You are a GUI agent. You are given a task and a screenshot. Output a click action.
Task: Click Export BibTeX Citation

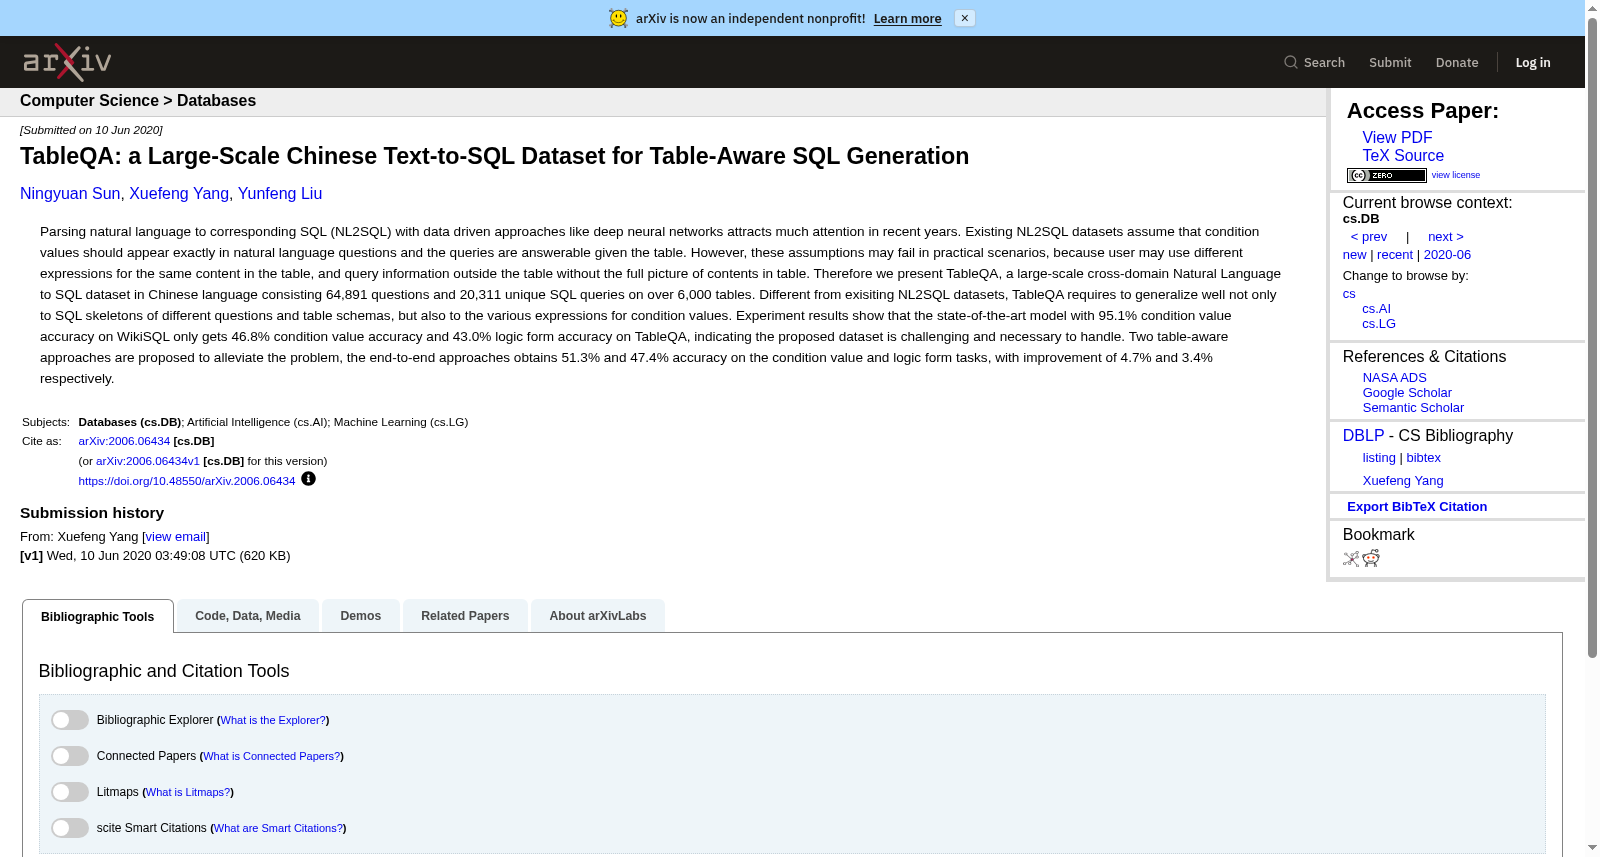(1417, 507)
